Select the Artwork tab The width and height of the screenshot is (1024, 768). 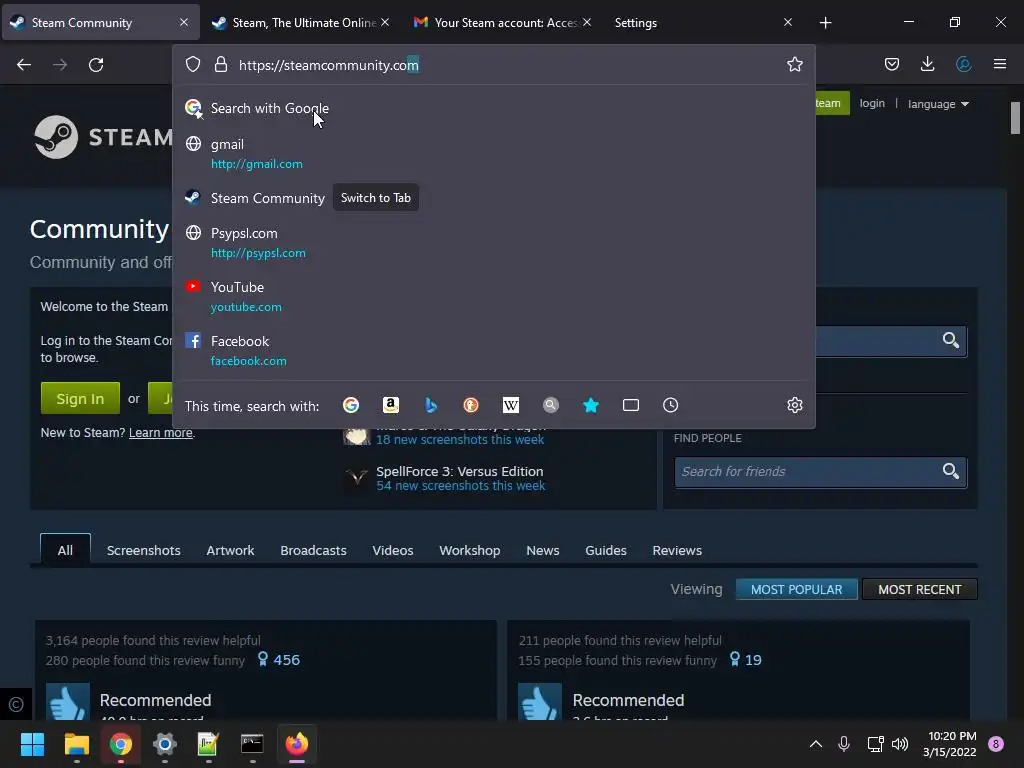(230, 551)
